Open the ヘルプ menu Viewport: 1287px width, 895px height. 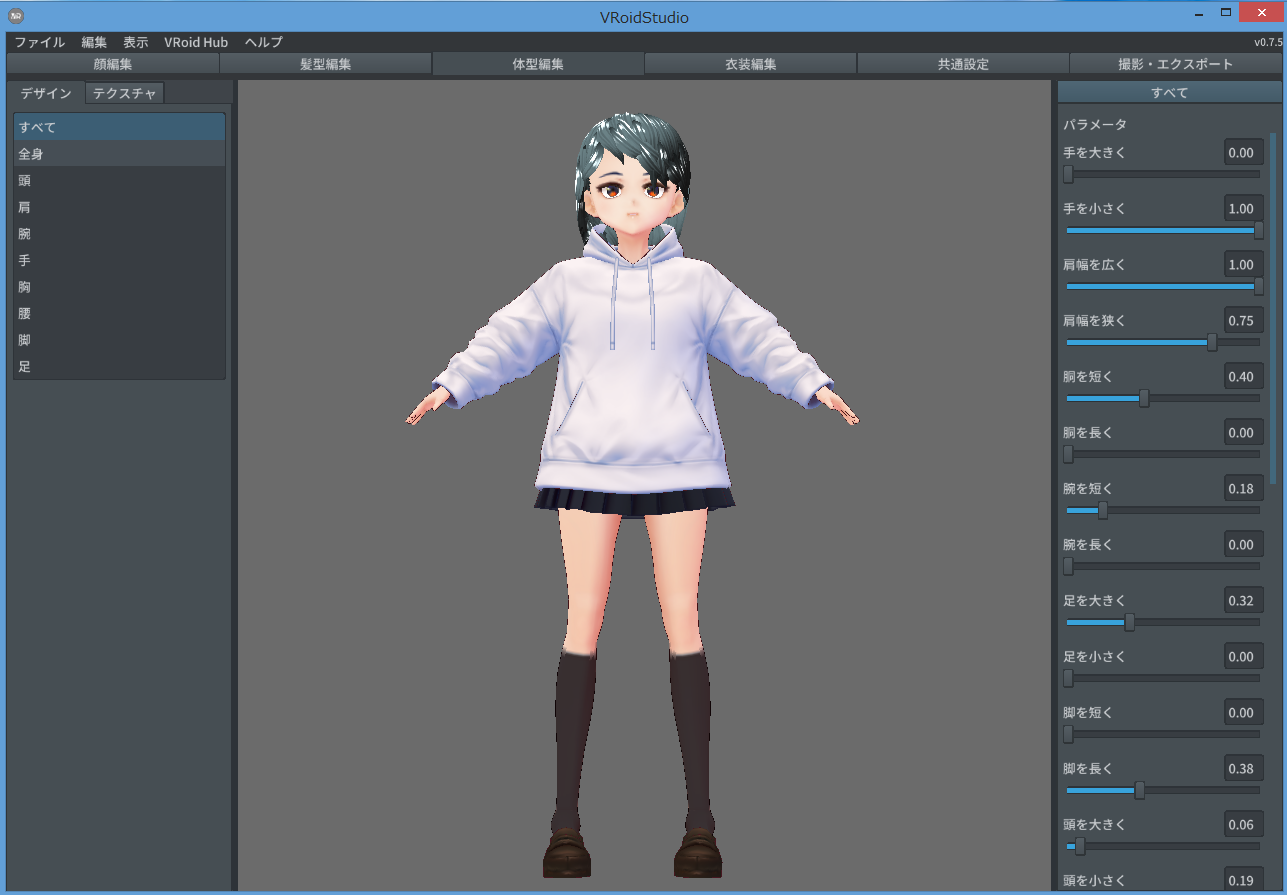coord(264,42)
